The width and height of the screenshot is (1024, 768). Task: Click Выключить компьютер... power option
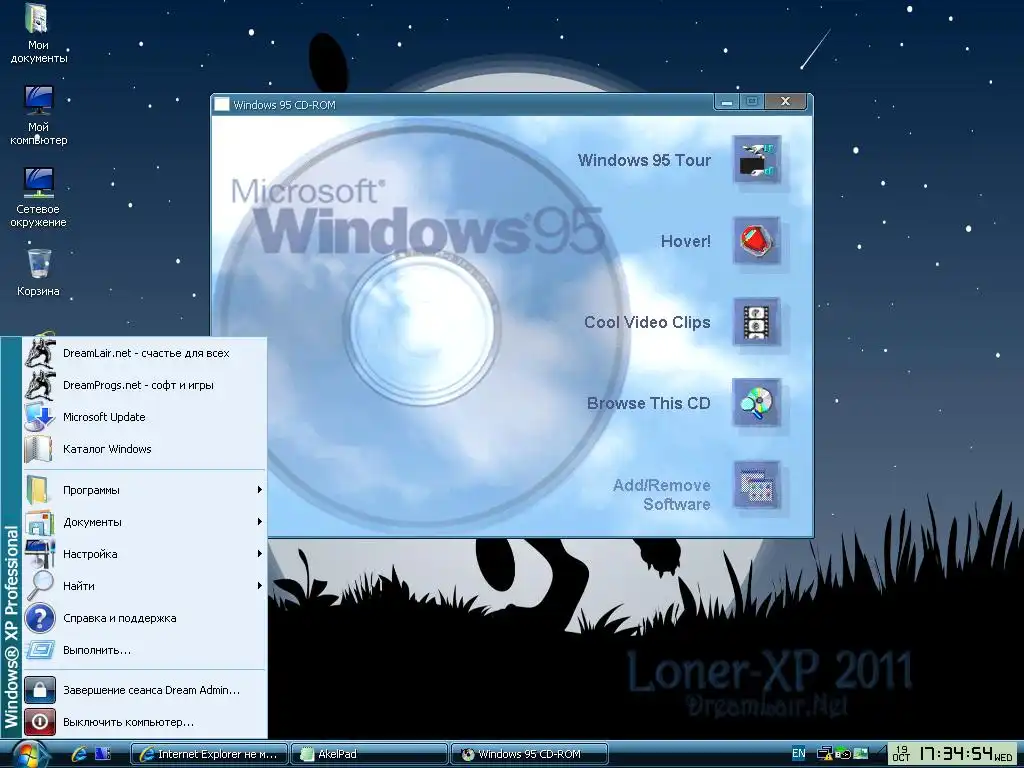point(145,722)
